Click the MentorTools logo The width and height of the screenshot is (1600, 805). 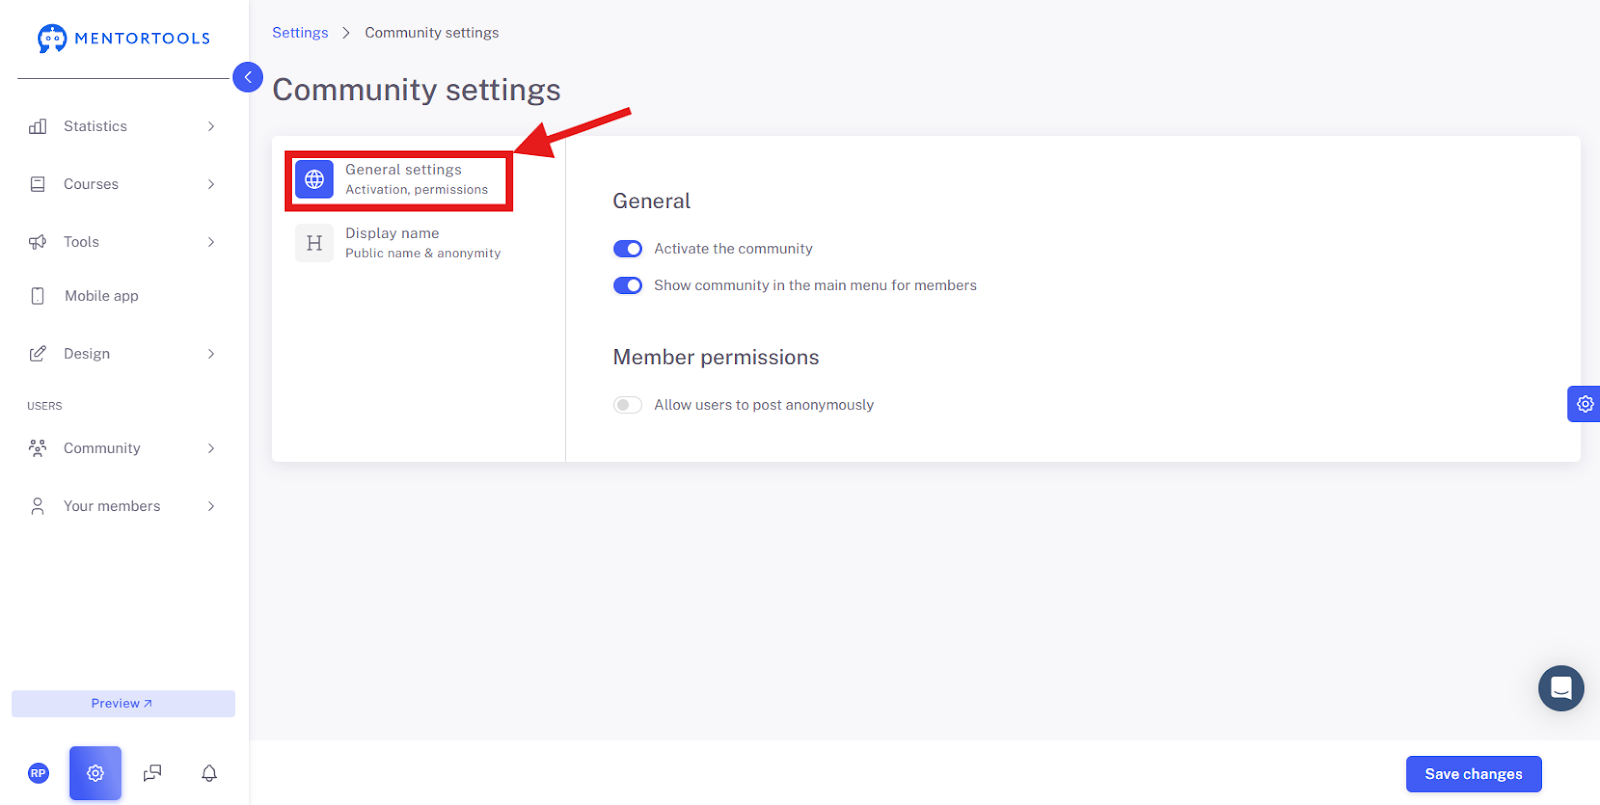[x=124, y=38]
